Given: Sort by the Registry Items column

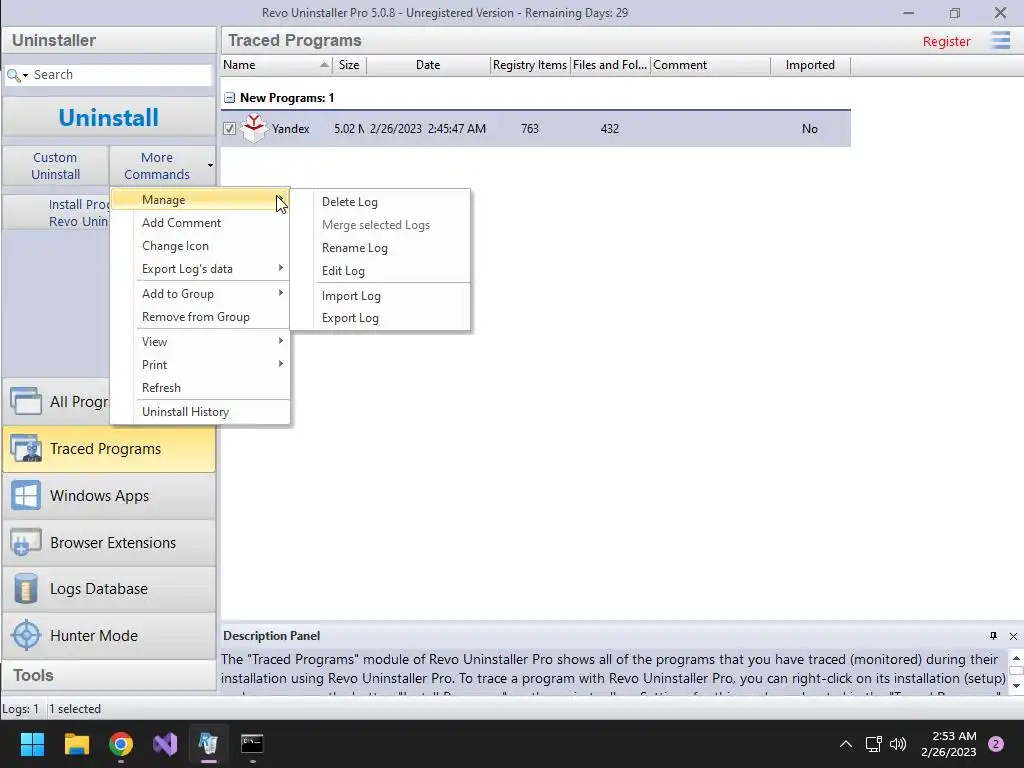Looking at the screenshot, I should pyautogui.click(x=530, y=65).
